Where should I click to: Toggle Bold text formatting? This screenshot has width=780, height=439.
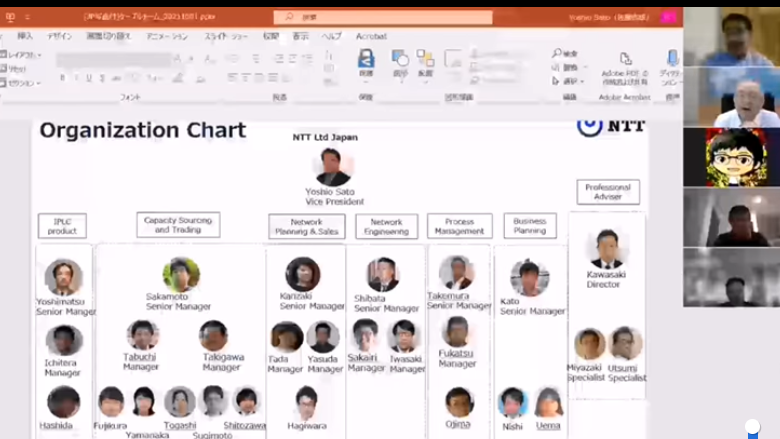(62, 78)
